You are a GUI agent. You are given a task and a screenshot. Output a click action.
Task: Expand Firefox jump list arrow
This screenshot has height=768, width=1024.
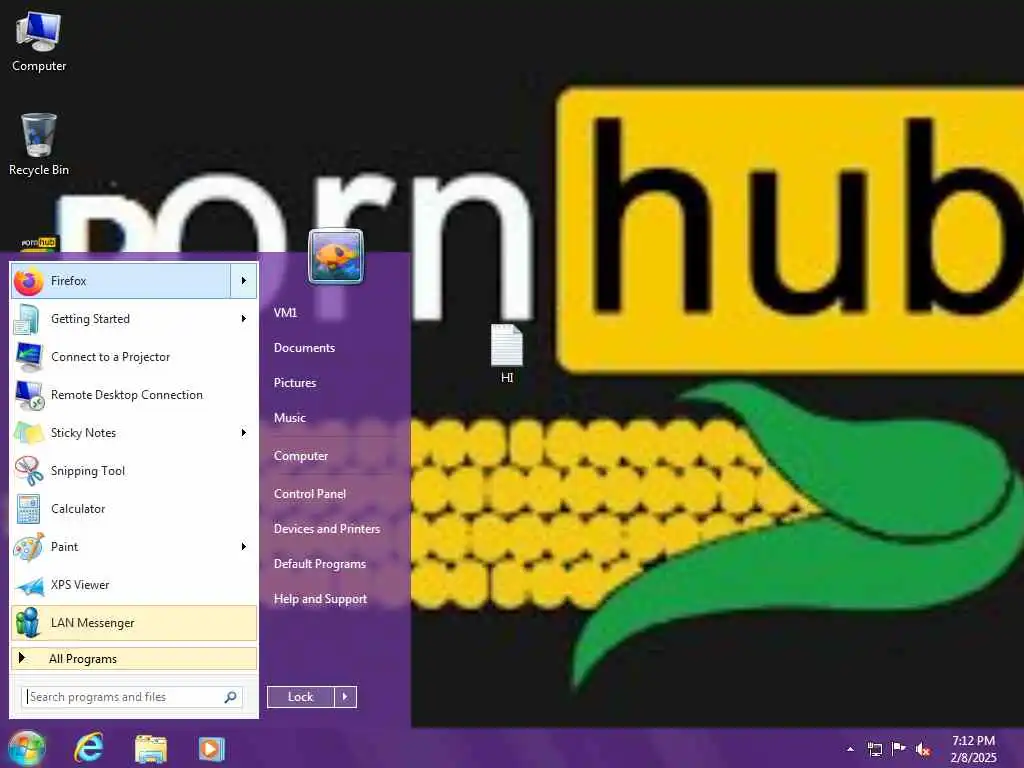(x=244, y=281)
